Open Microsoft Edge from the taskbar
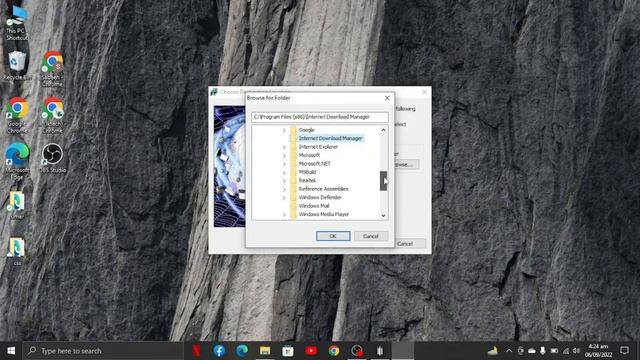Image resolution: width=640 pixels, height=360 pixels. pos(242,351)
